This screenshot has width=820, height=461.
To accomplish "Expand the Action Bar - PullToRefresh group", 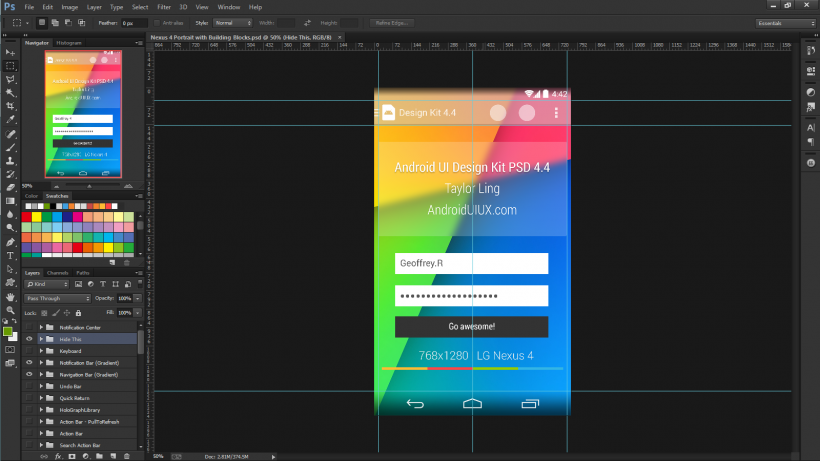I will click(x=41, y=422).
